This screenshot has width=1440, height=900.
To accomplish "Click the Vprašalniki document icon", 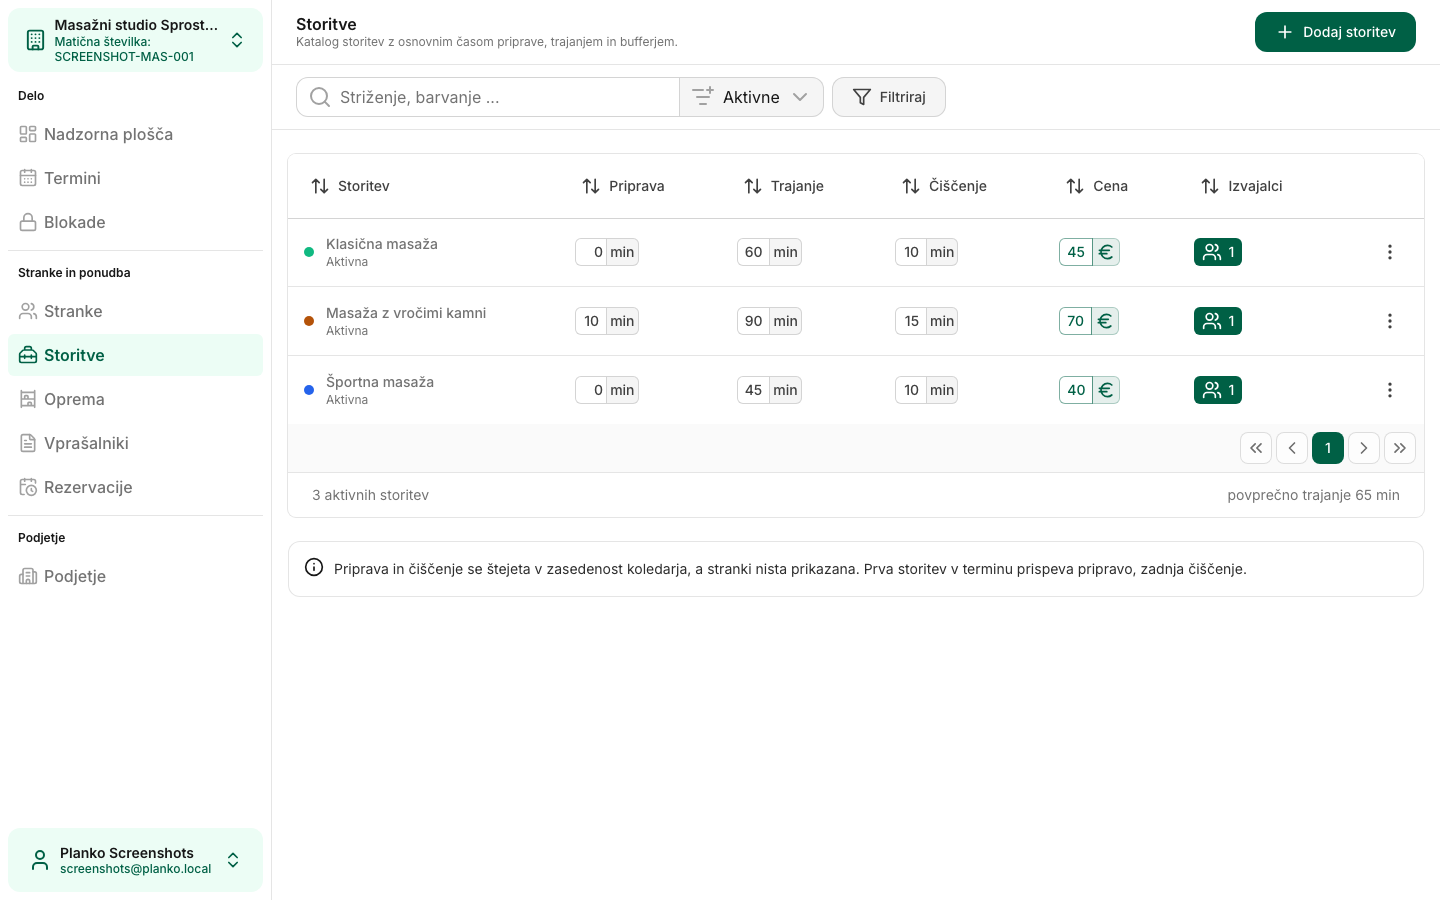I will [x=28, y=443].
